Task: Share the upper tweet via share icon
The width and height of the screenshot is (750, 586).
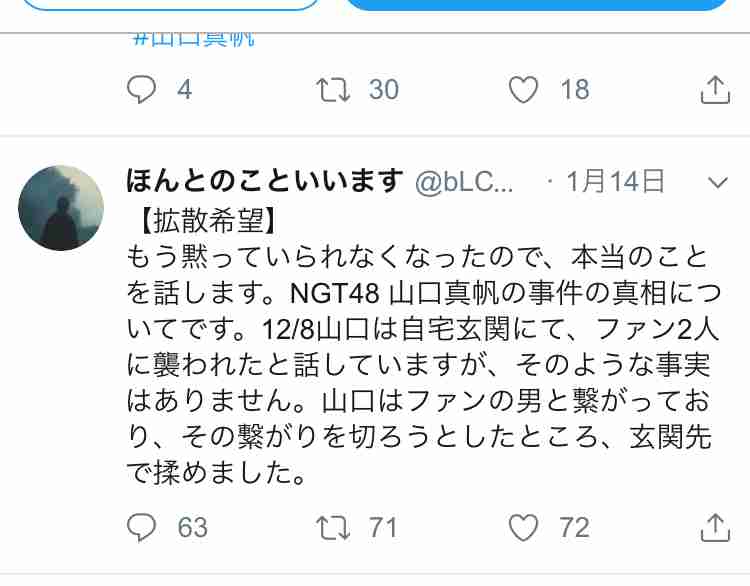Action: [x=715, y=89]
